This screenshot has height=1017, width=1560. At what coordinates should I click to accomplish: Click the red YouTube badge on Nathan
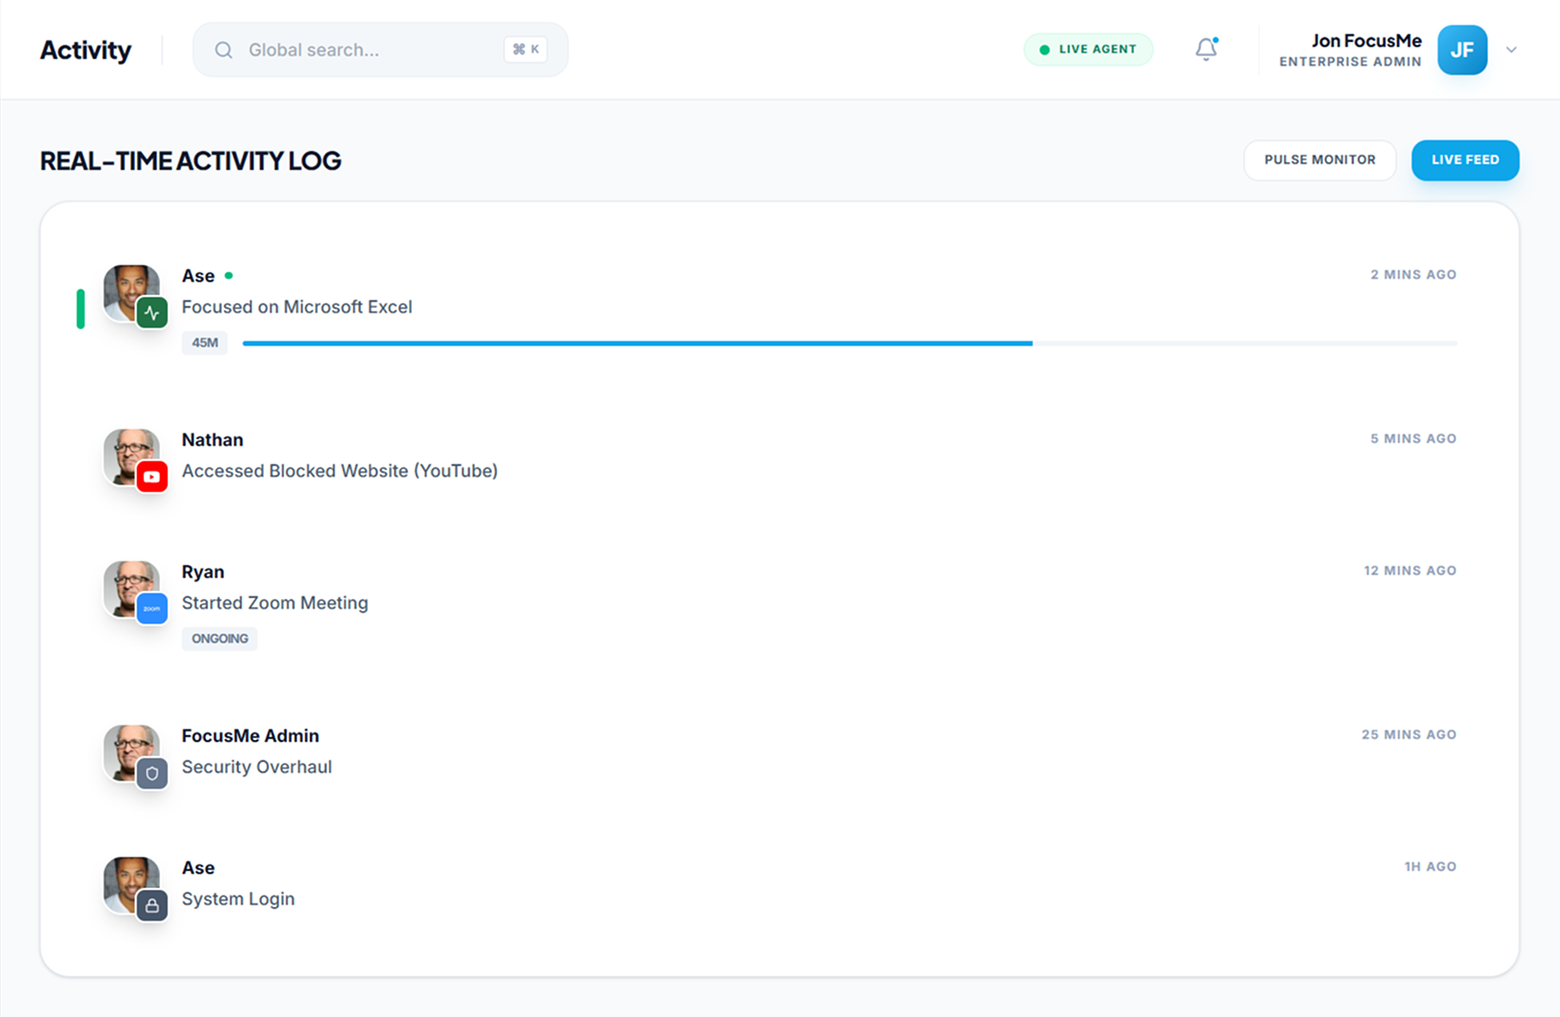(x=152, y=477)
